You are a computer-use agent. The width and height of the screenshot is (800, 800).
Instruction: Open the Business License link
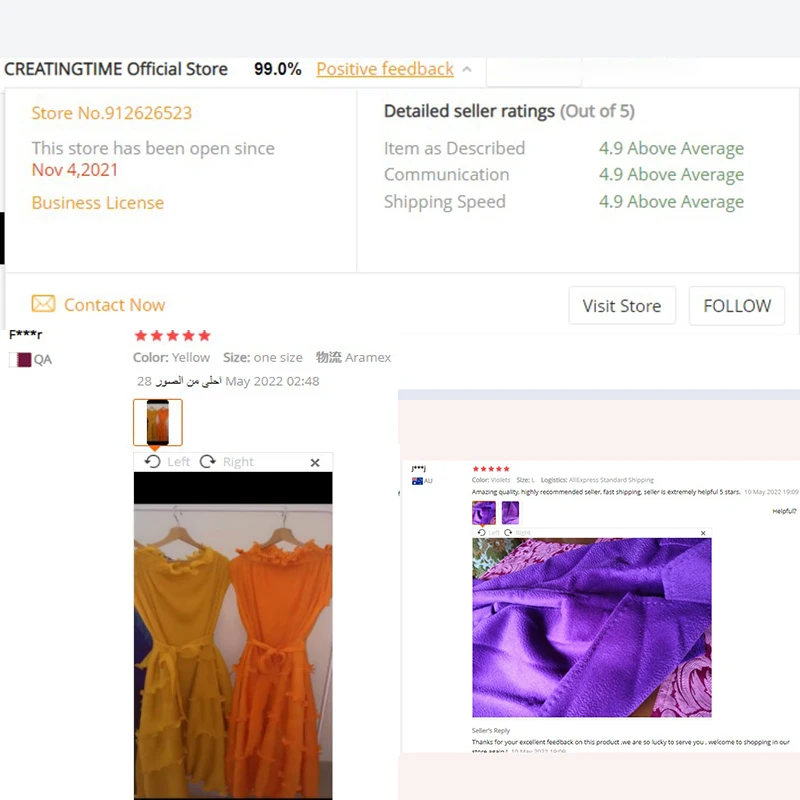[97, 203]
